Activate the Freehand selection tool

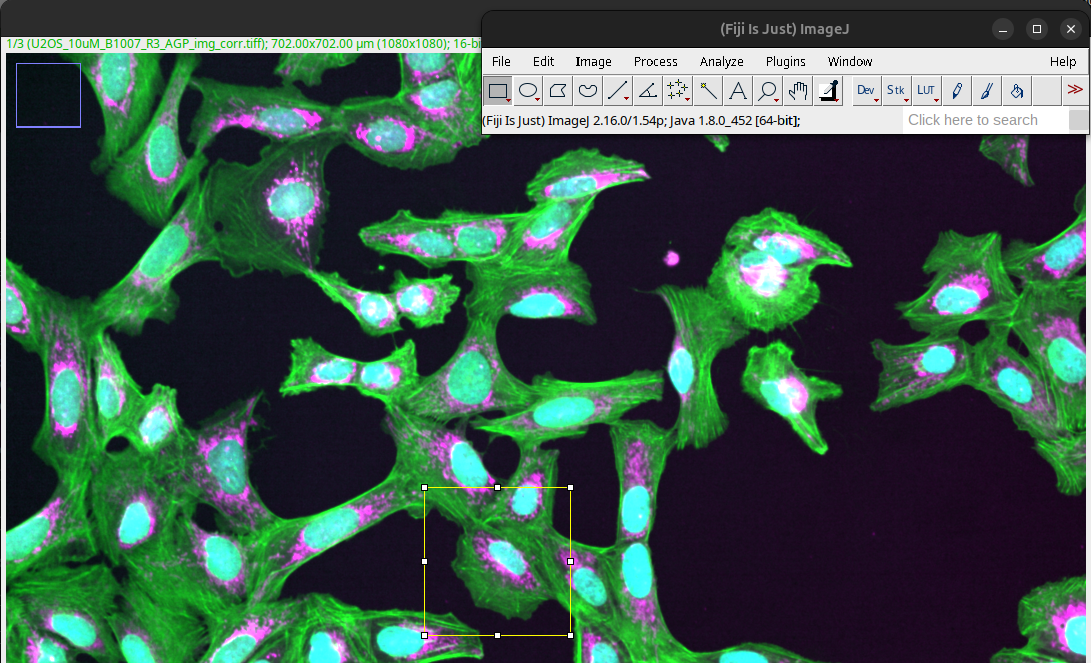[x=588, y=91]
